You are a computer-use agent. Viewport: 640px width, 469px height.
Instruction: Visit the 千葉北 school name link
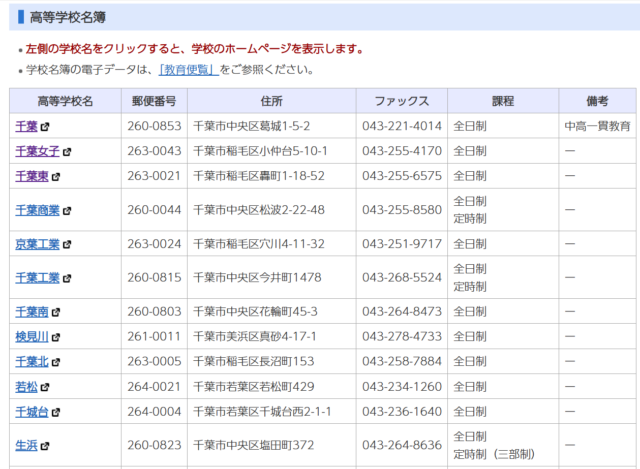click(x=32, y=362)
